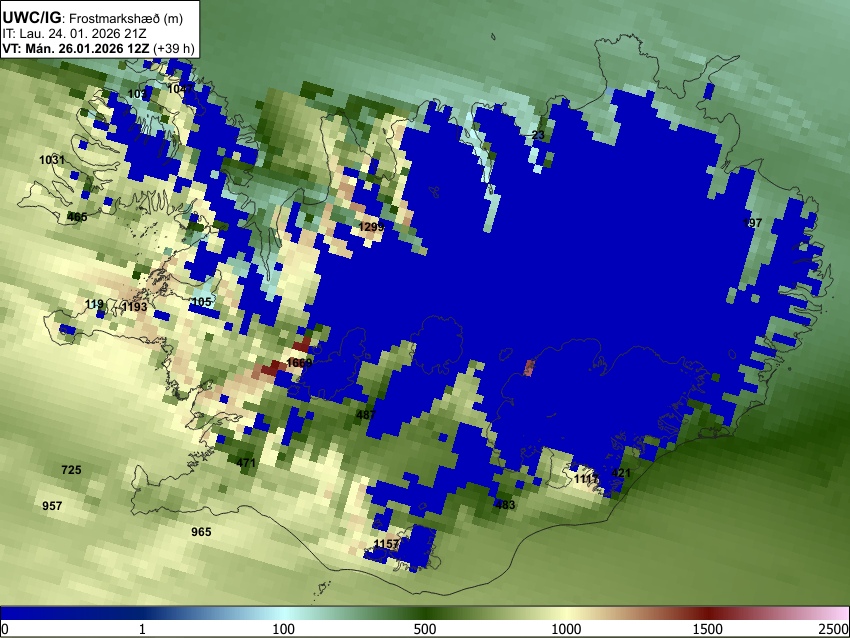Click the legend tick label 2500
The width and height of the screenshot is (850, 638).
[834, 629]
